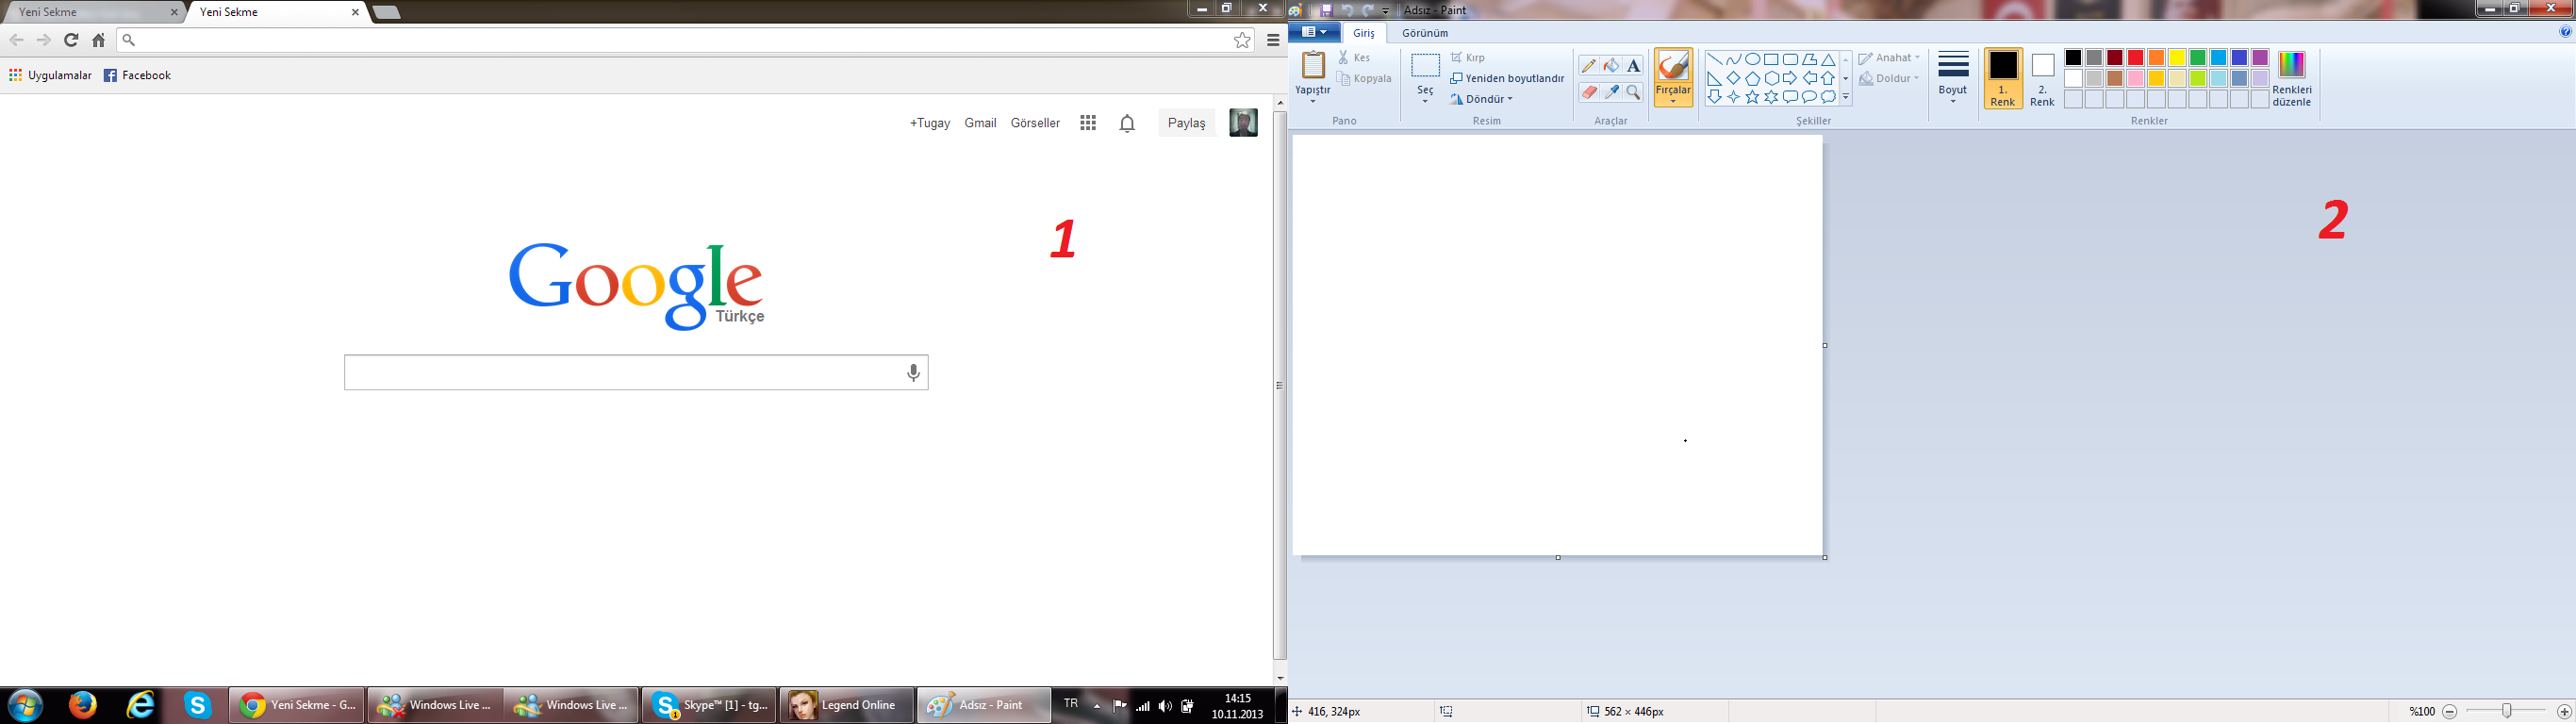Click the Save icon in Paint title bar
2576x724 pixels.
[x=1326, y=10]
